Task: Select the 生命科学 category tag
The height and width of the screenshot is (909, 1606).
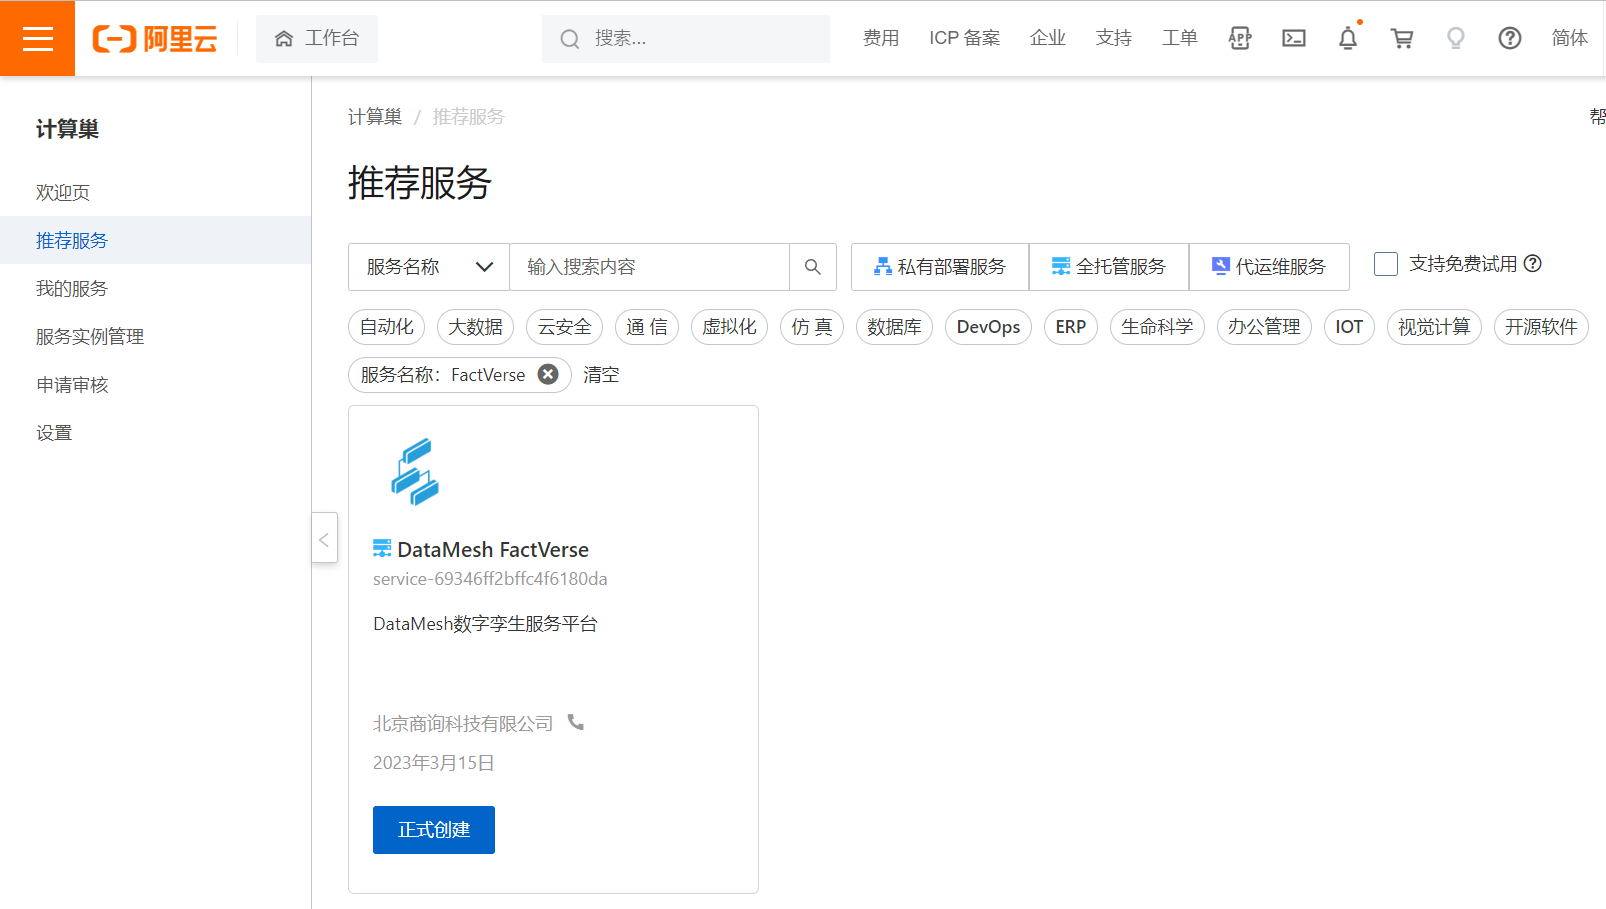Action: 1157,327
